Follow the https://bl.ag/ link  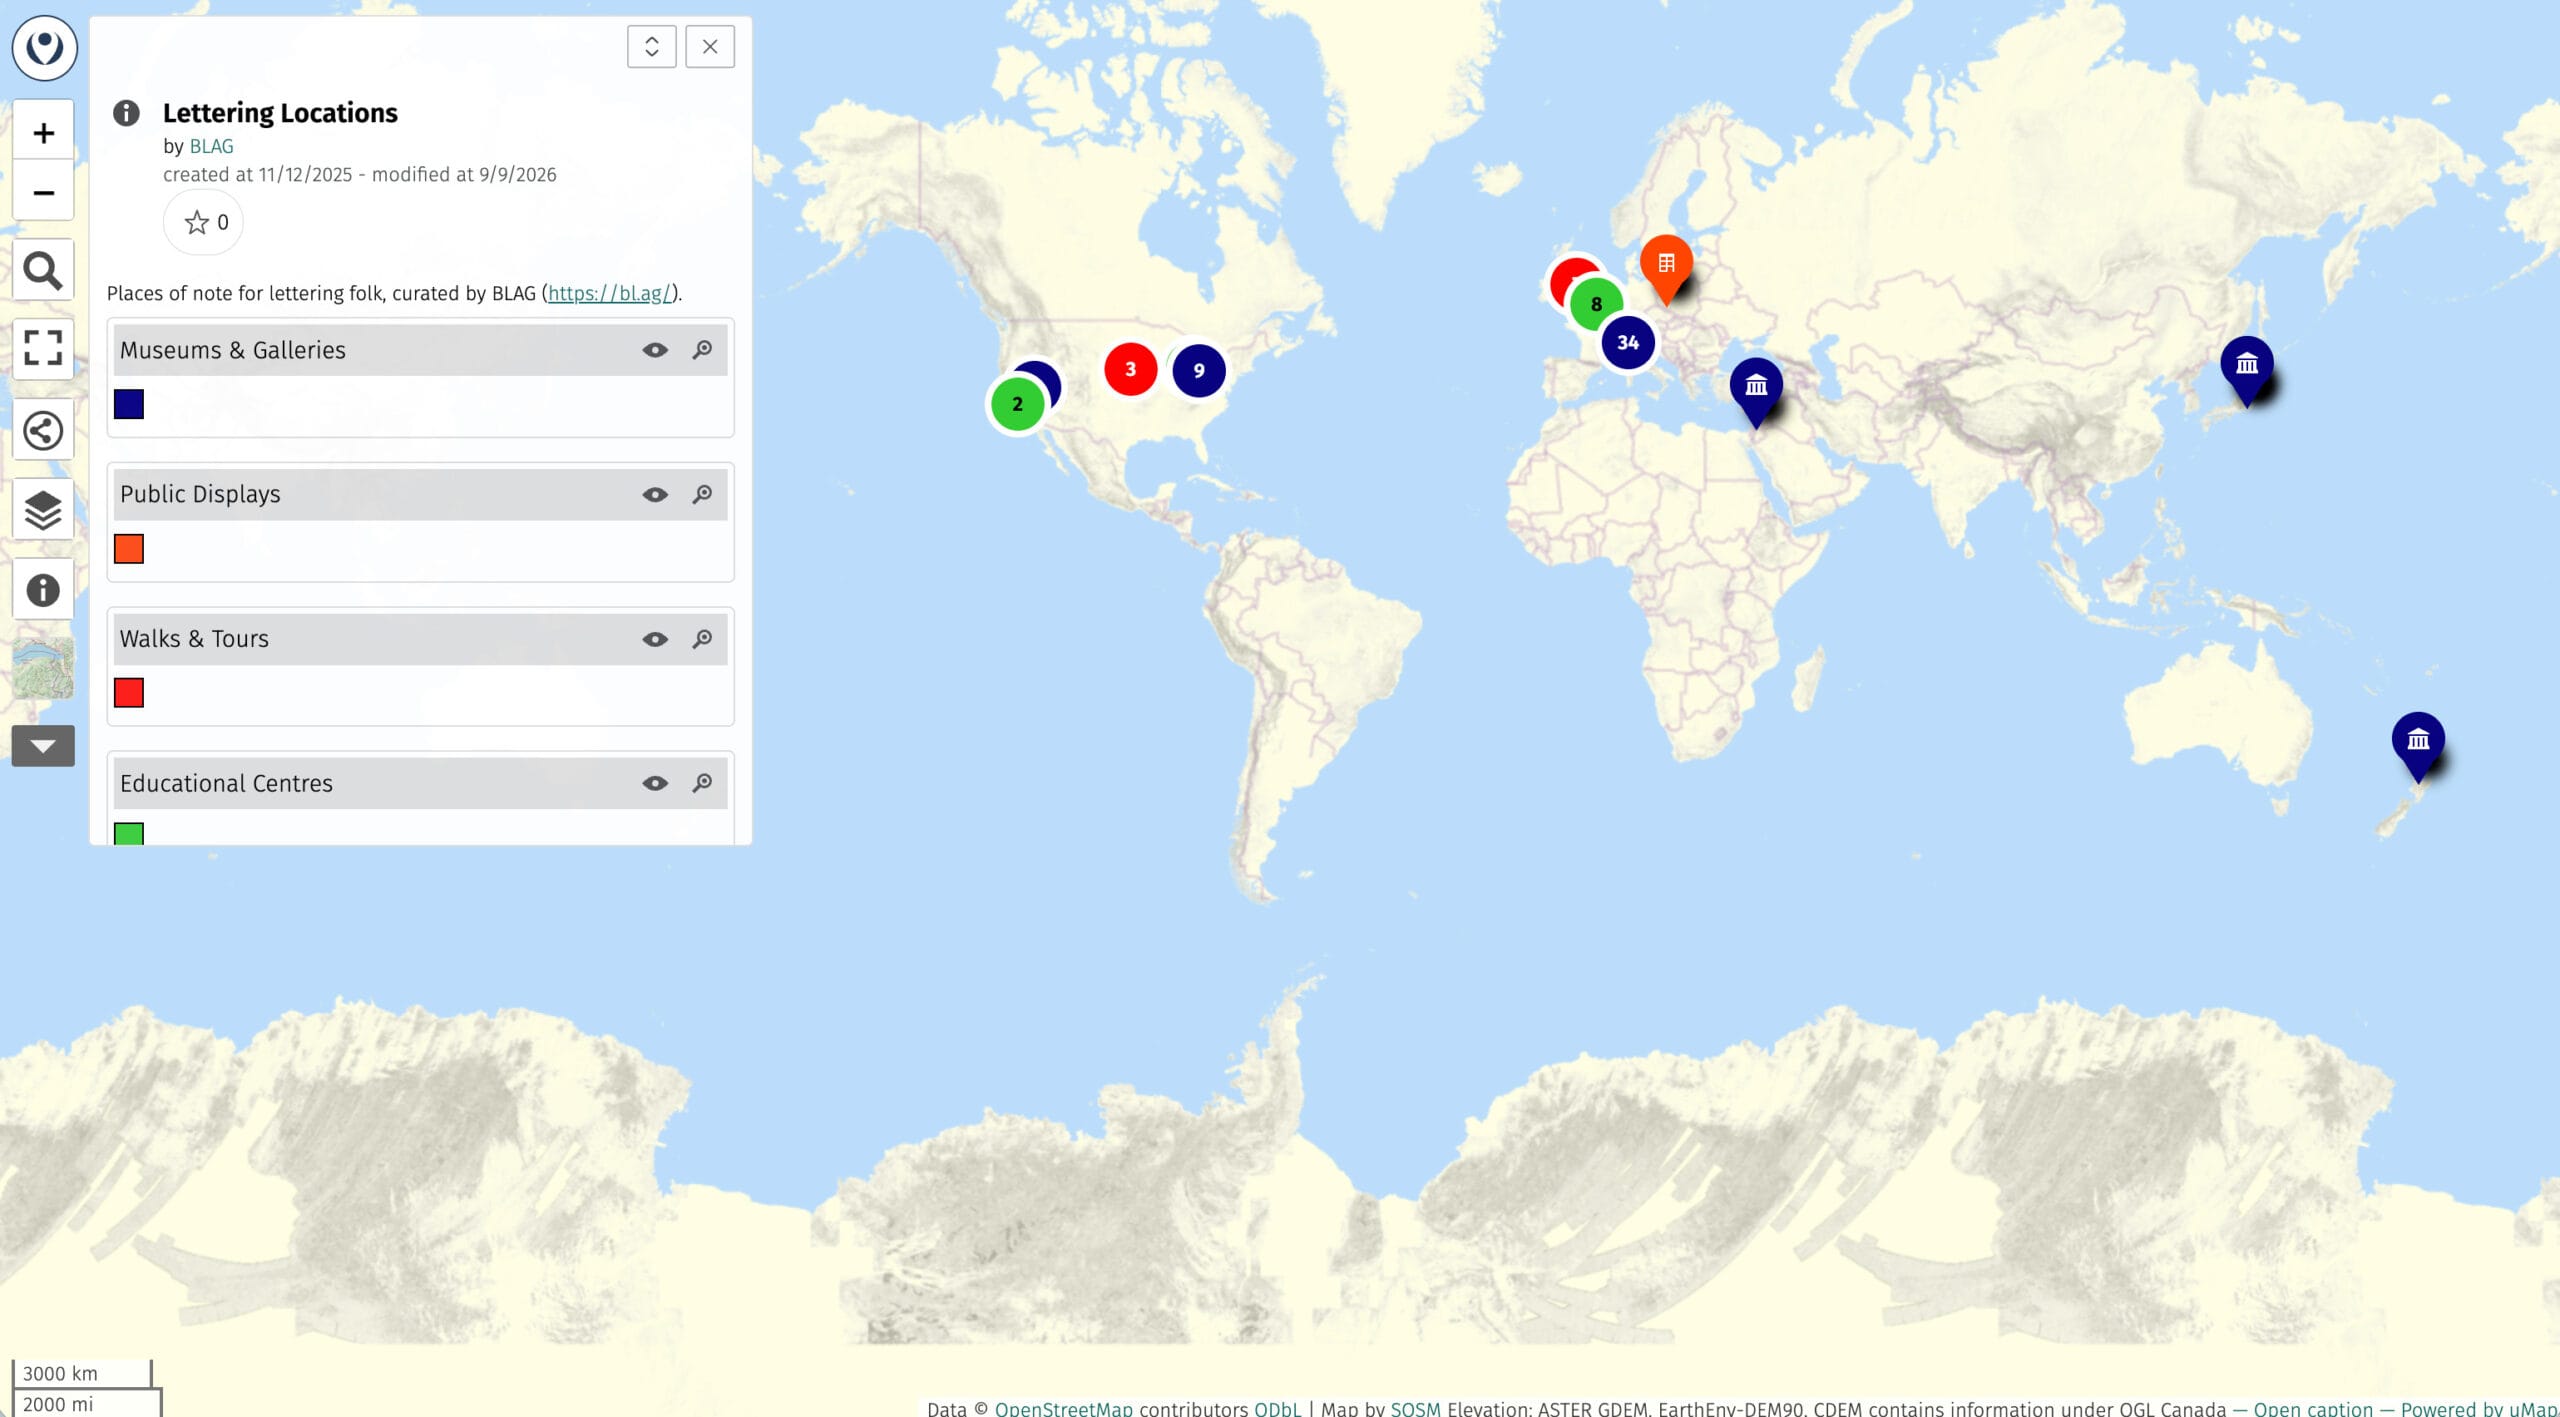pyautogui.click(x=610, y=293)
